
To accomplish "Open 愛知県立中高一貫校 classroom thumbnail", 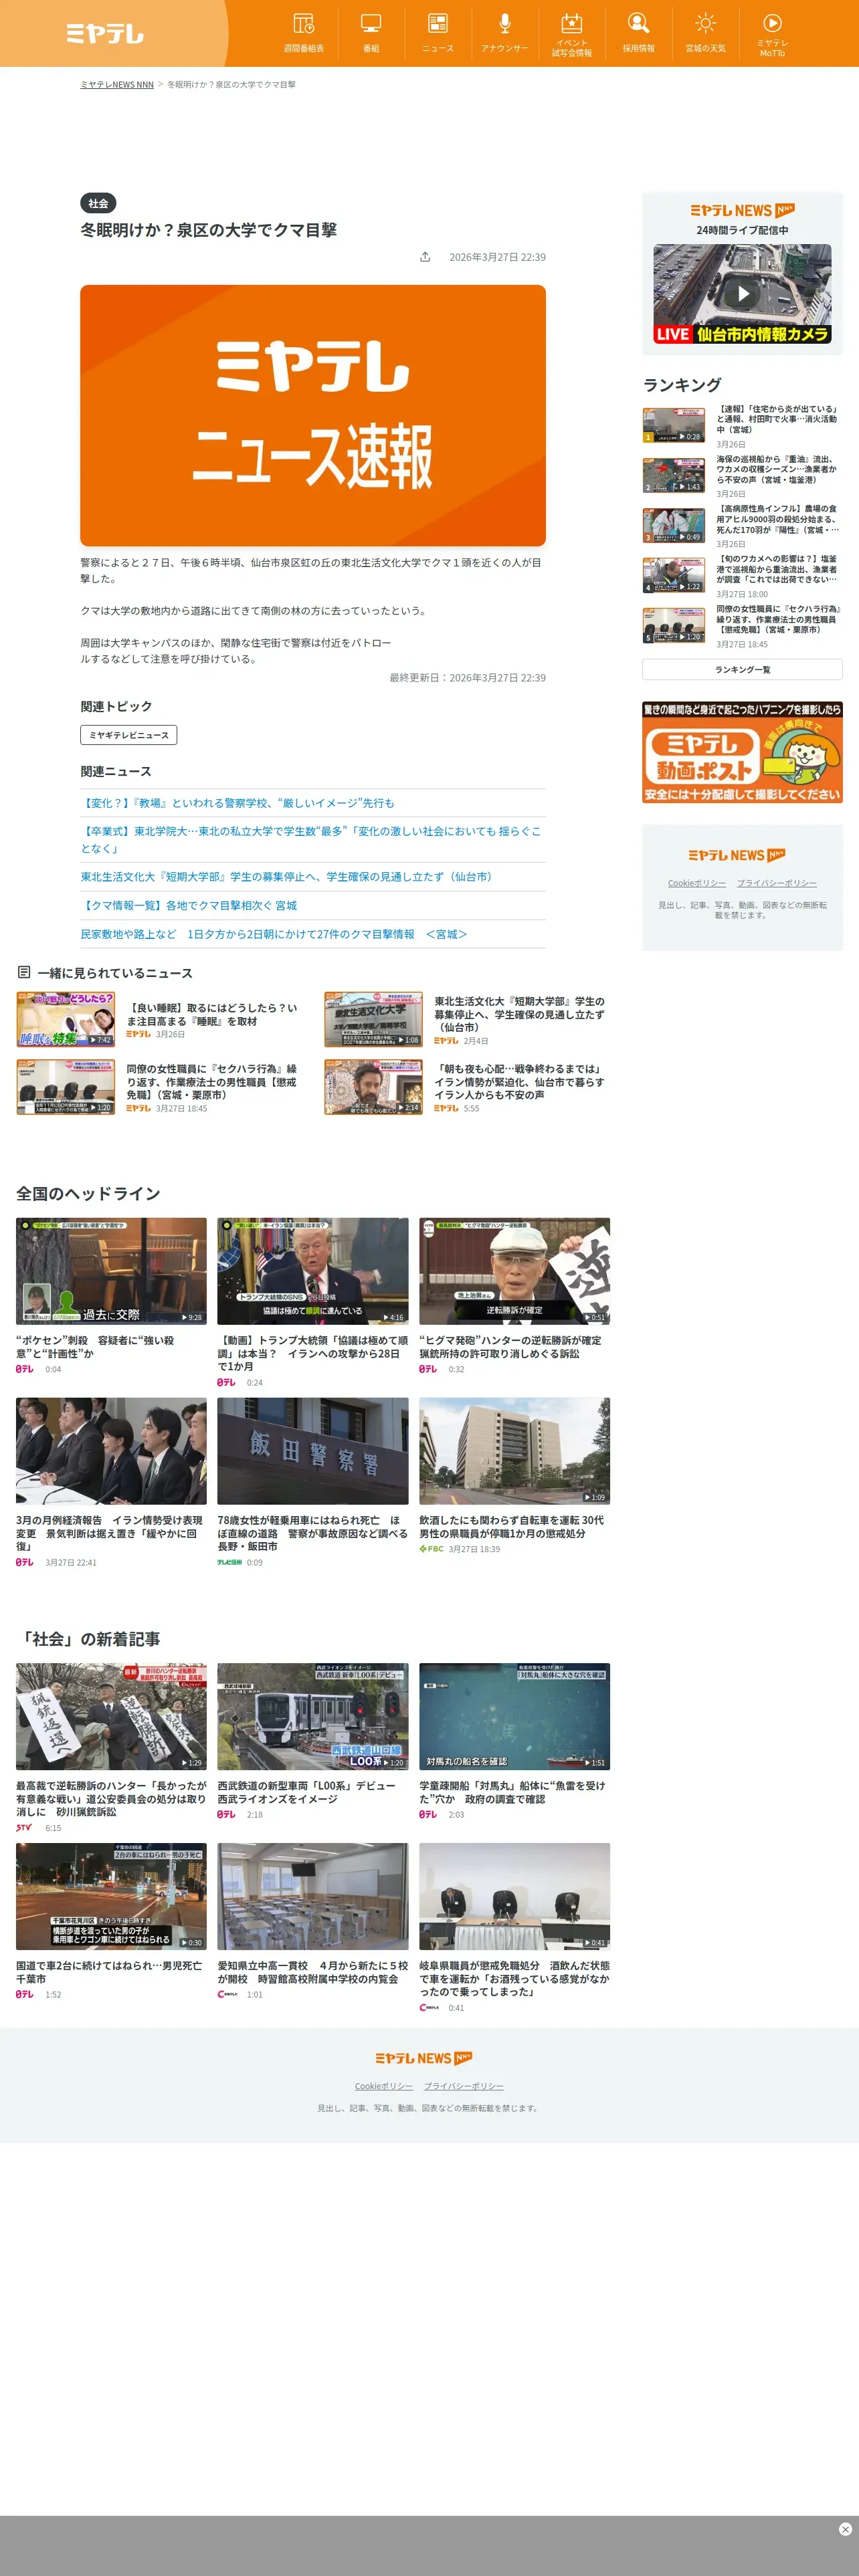I will [313, 1896].
